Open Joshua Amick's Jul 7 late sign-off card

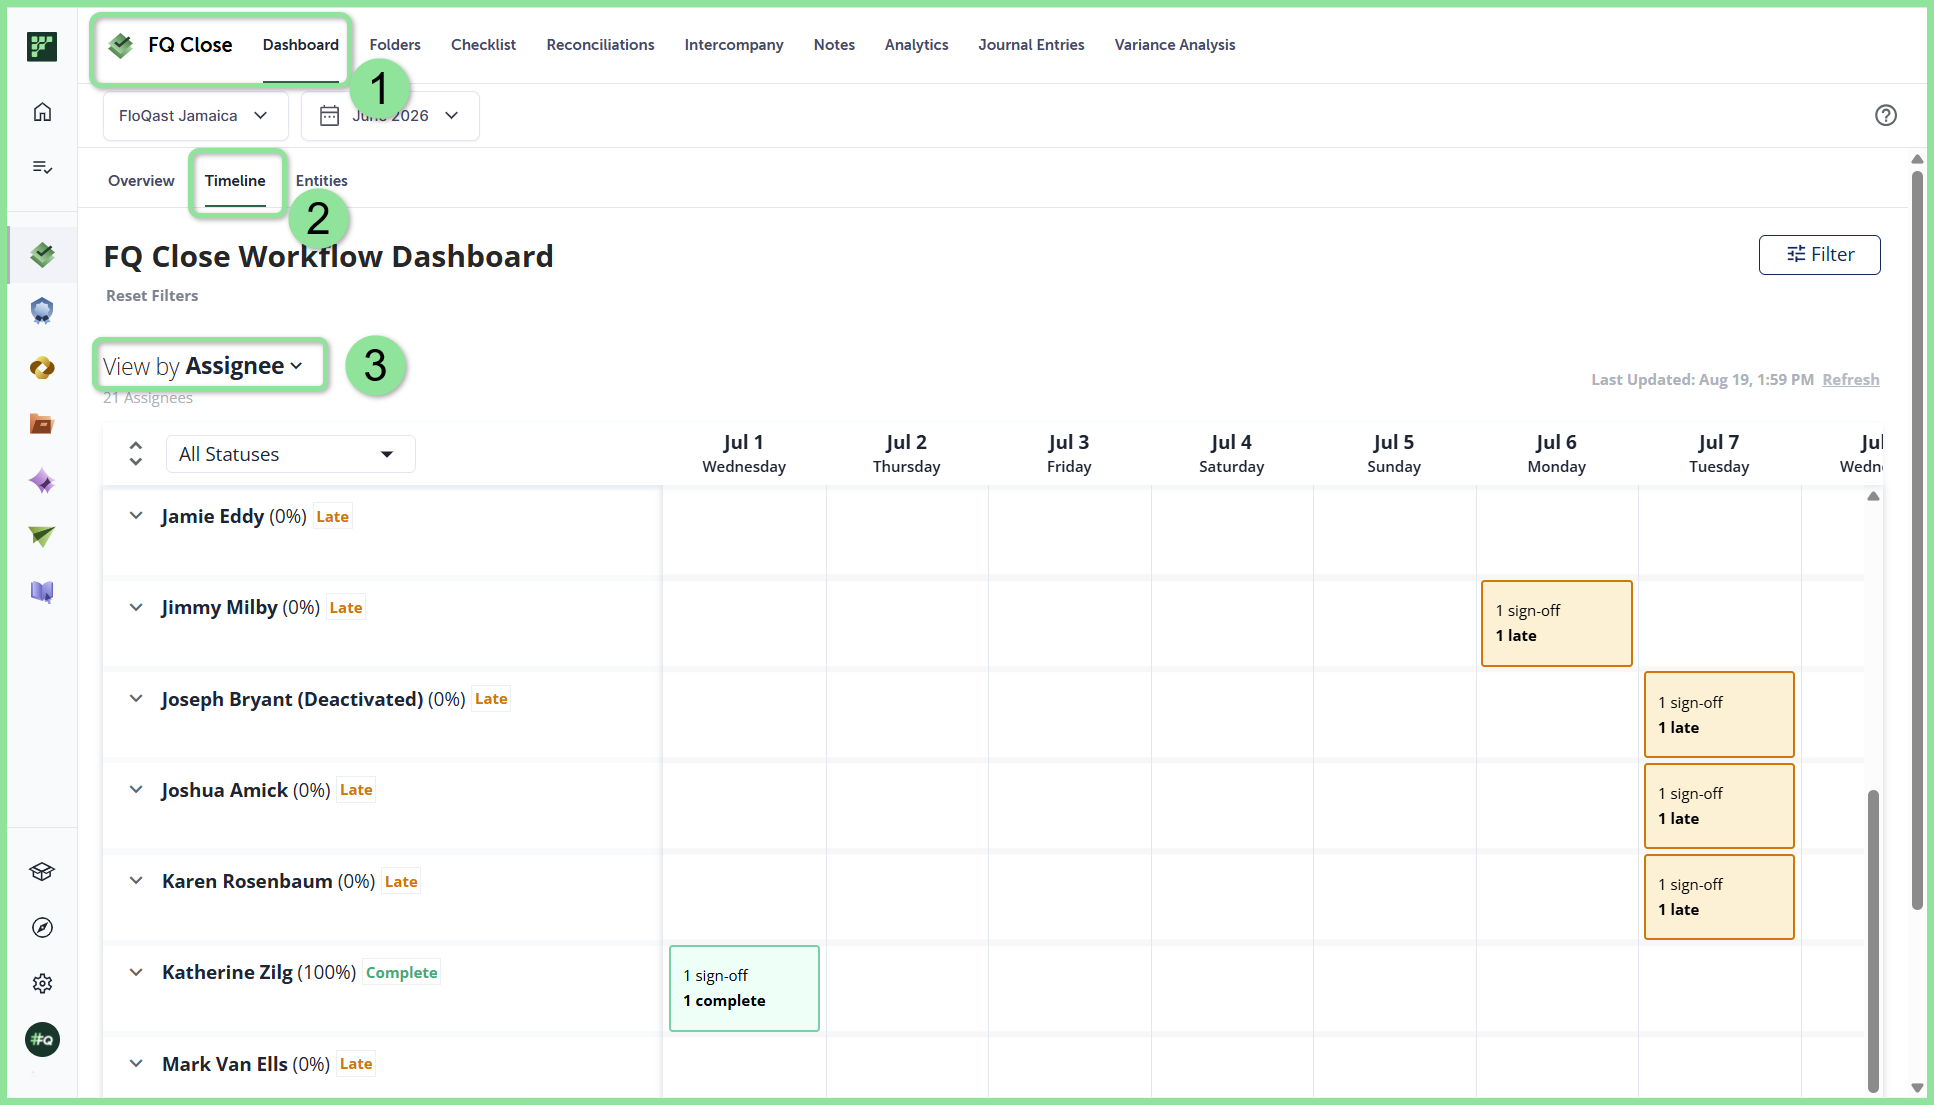click(x=1719, y=806)
